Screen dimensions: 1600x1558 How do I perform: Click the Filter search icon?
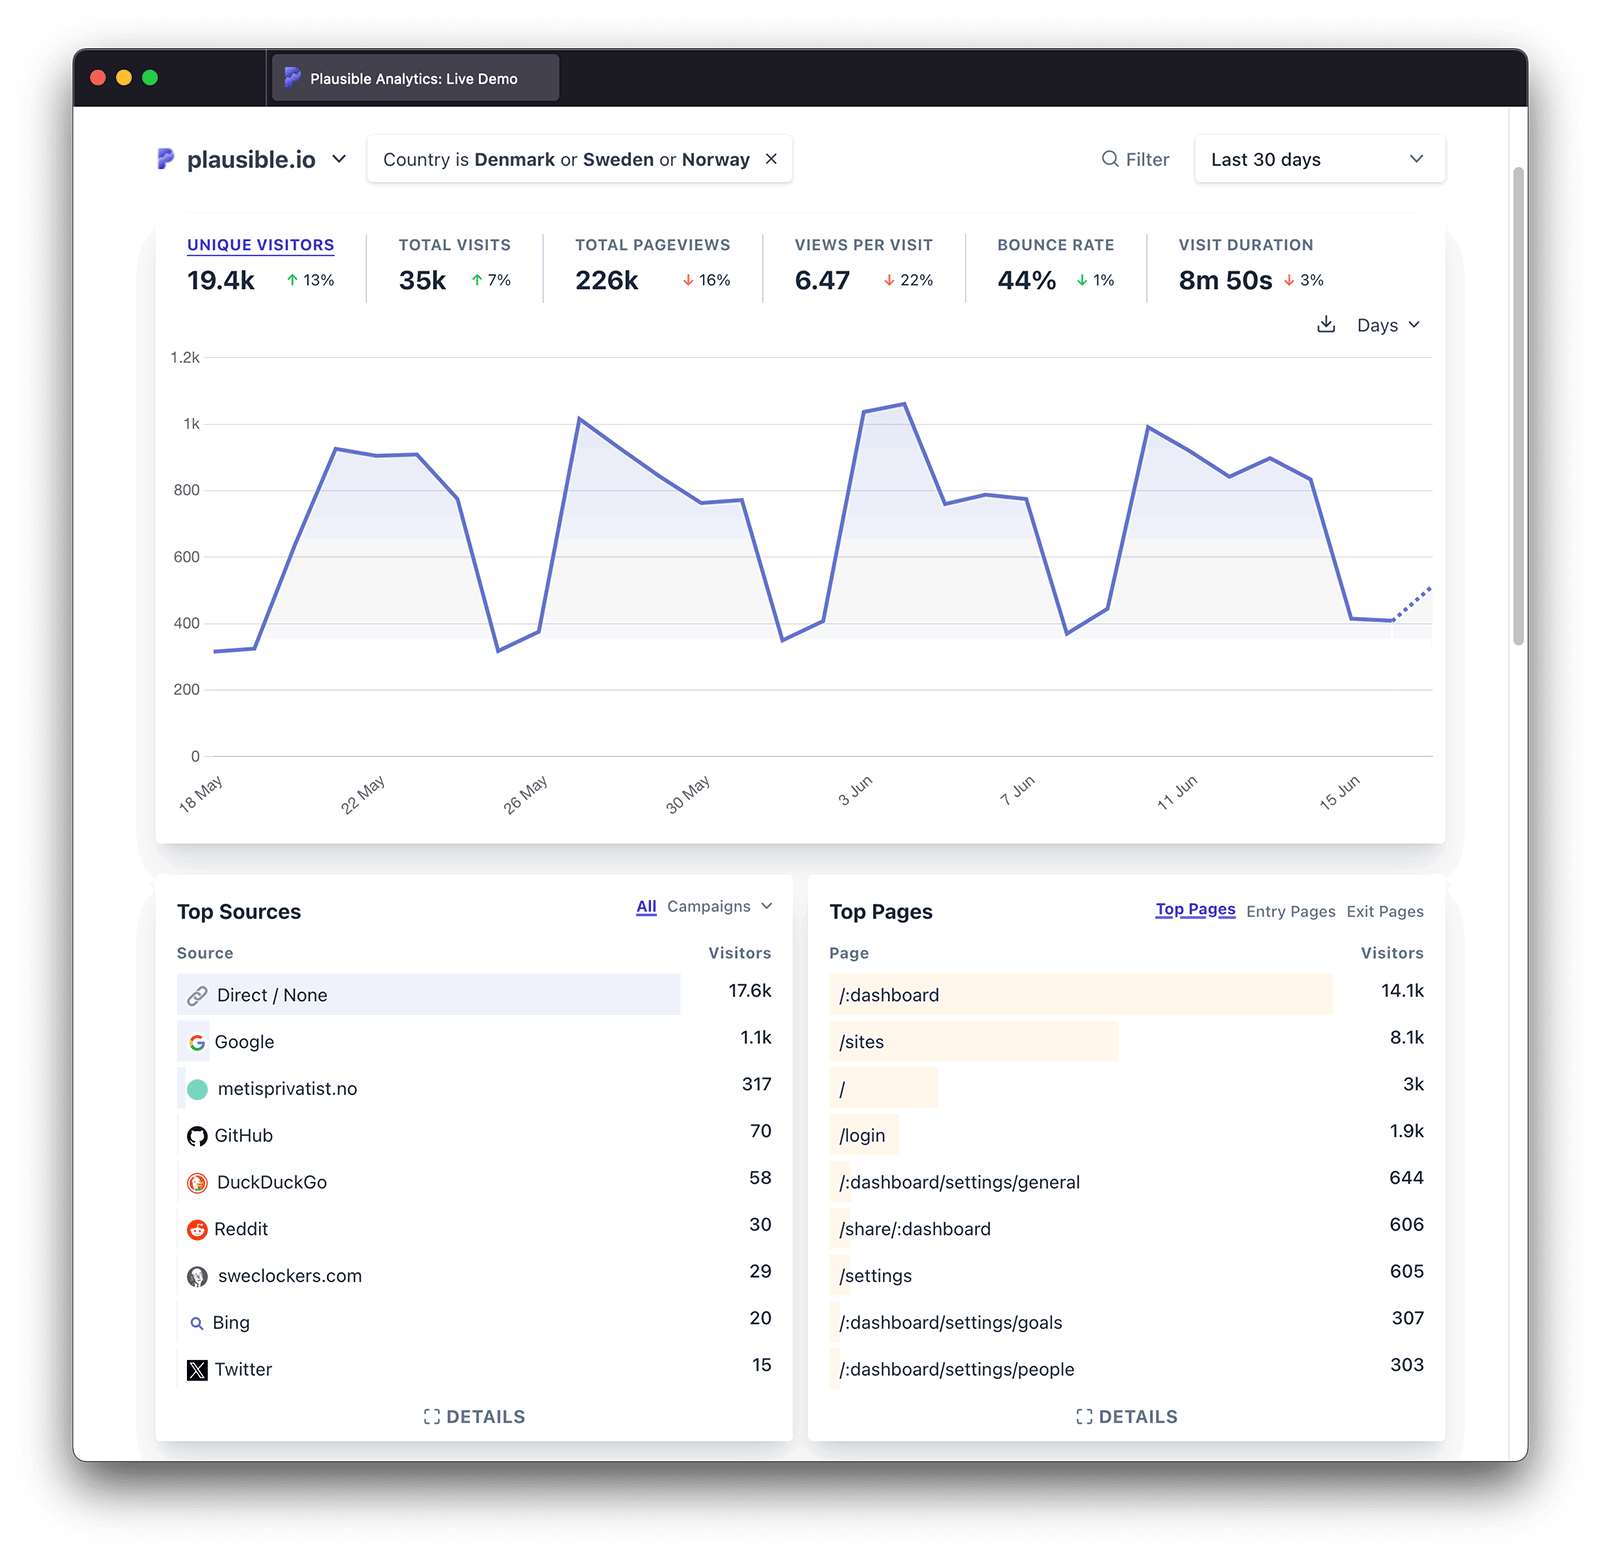point(1110,159)
